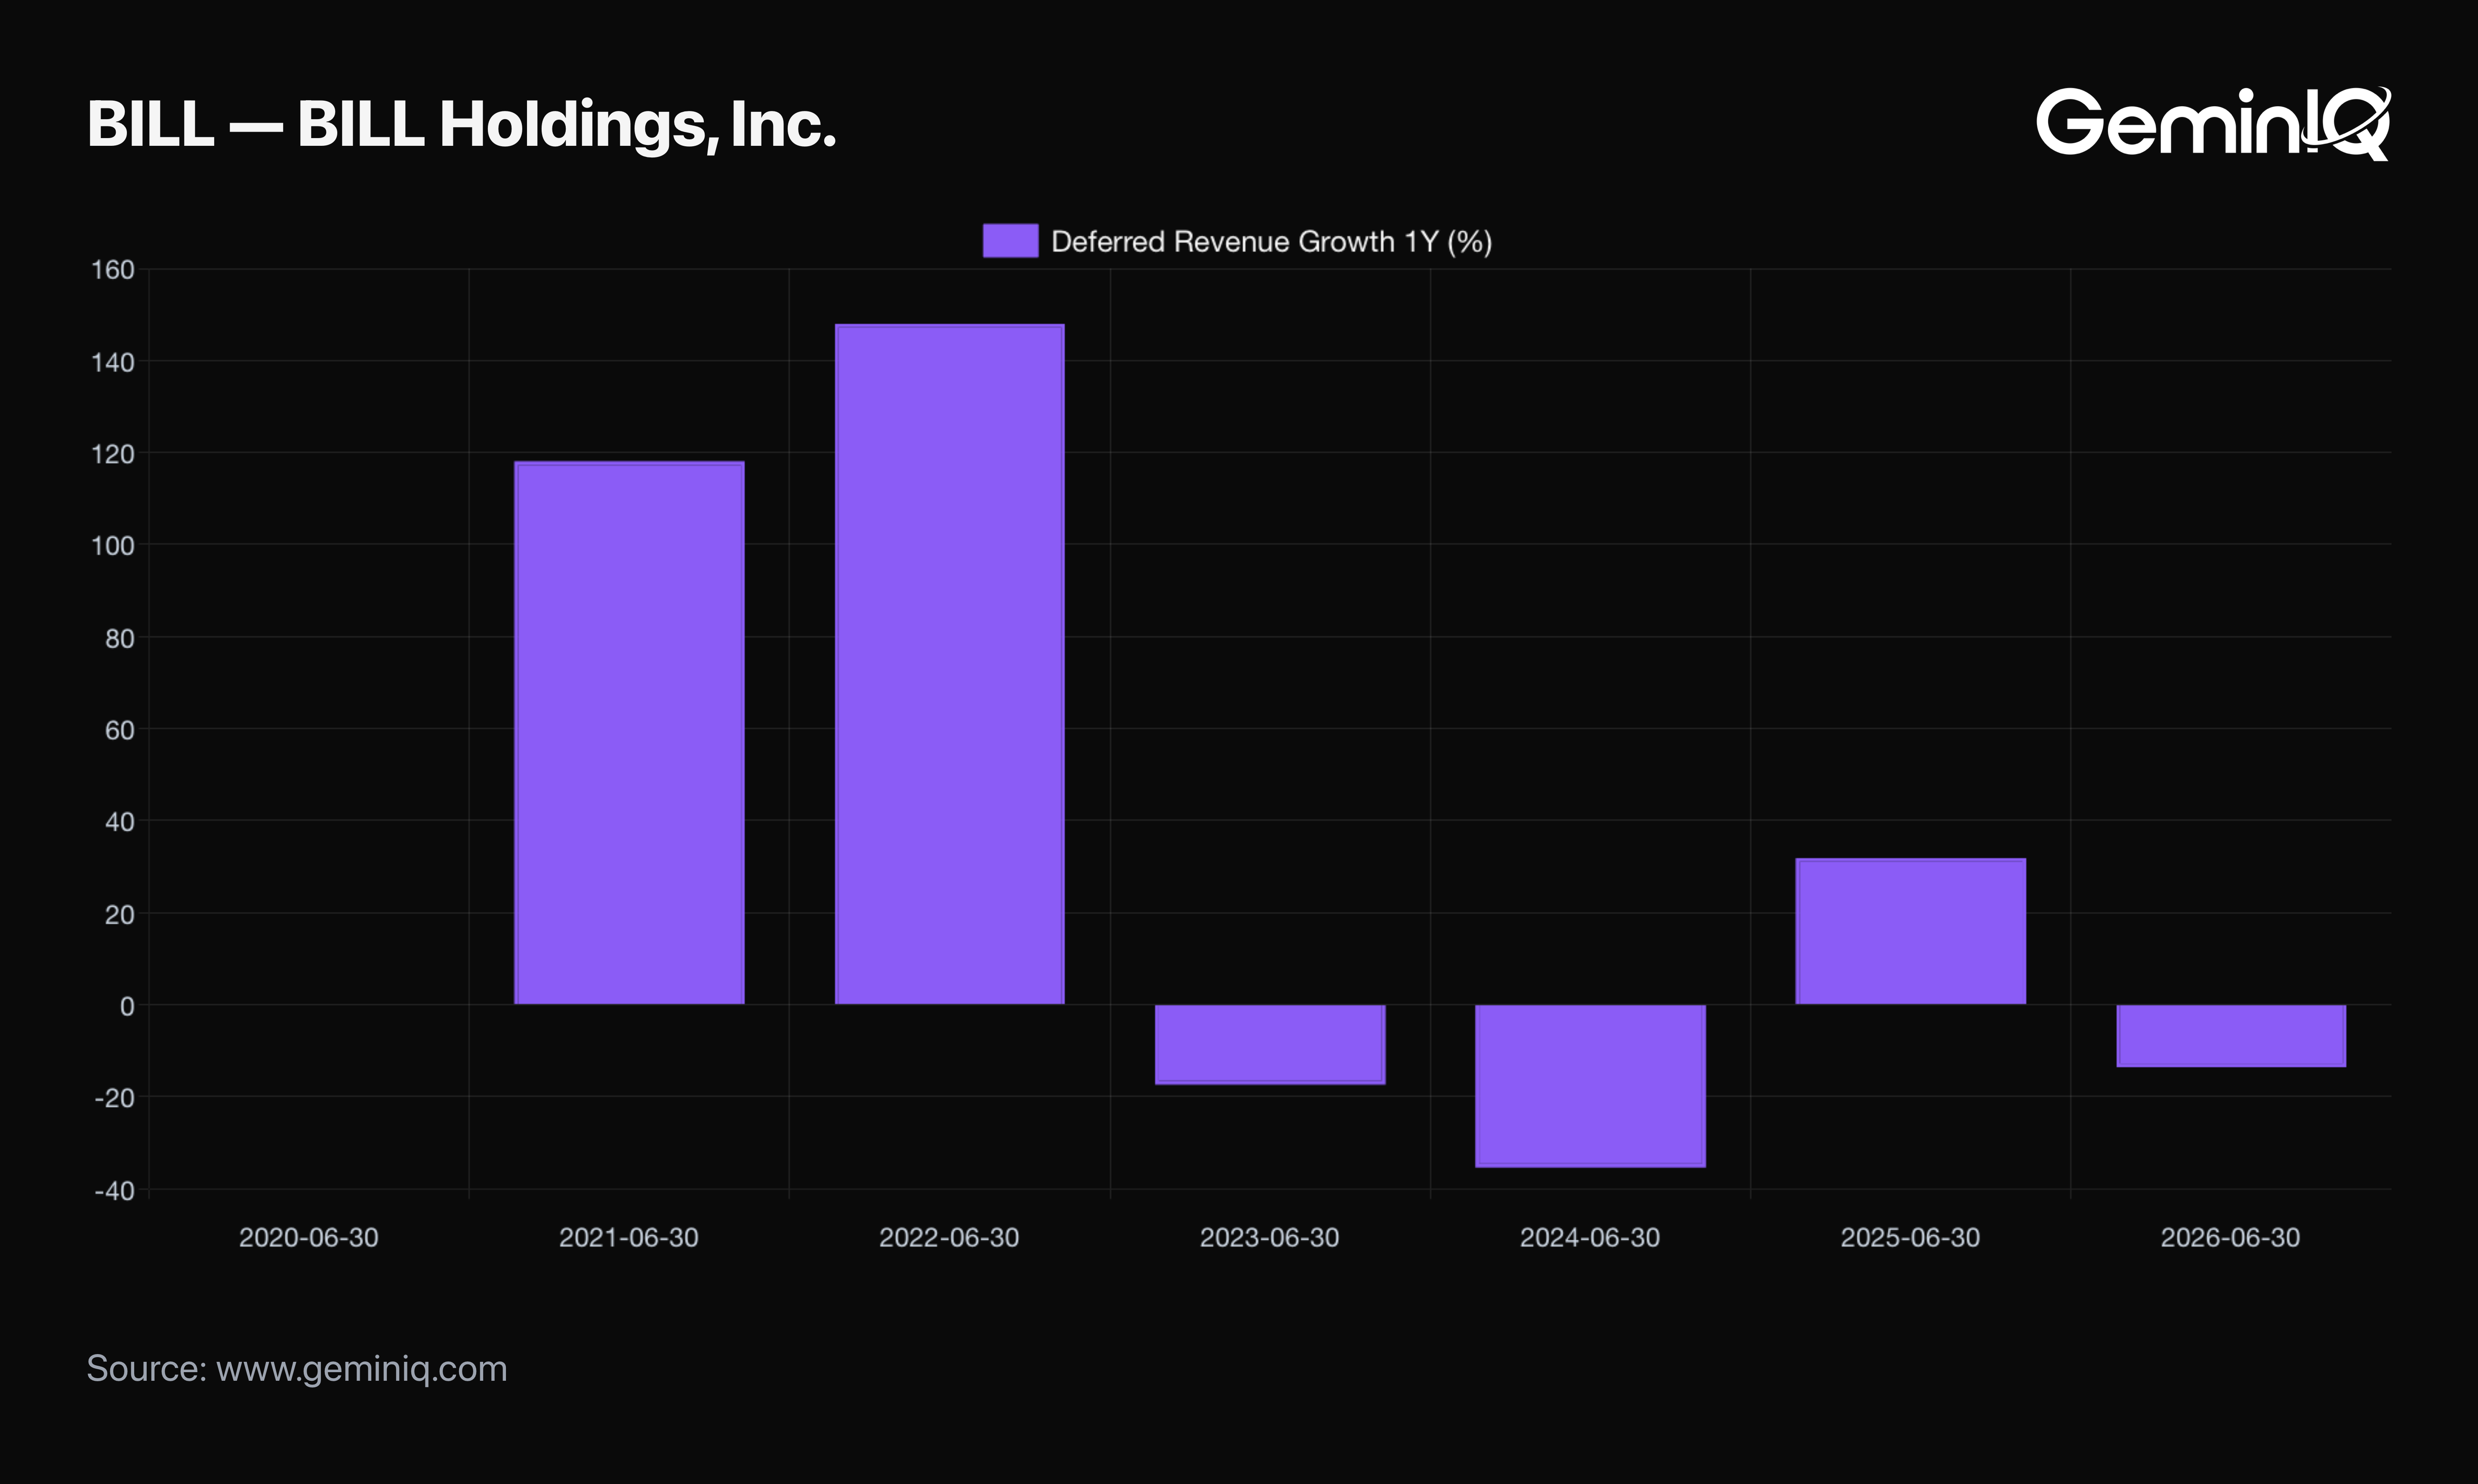Click the y-axis value 160
The height and width of the screenshot is (1484, 2478).
point(113,270)
